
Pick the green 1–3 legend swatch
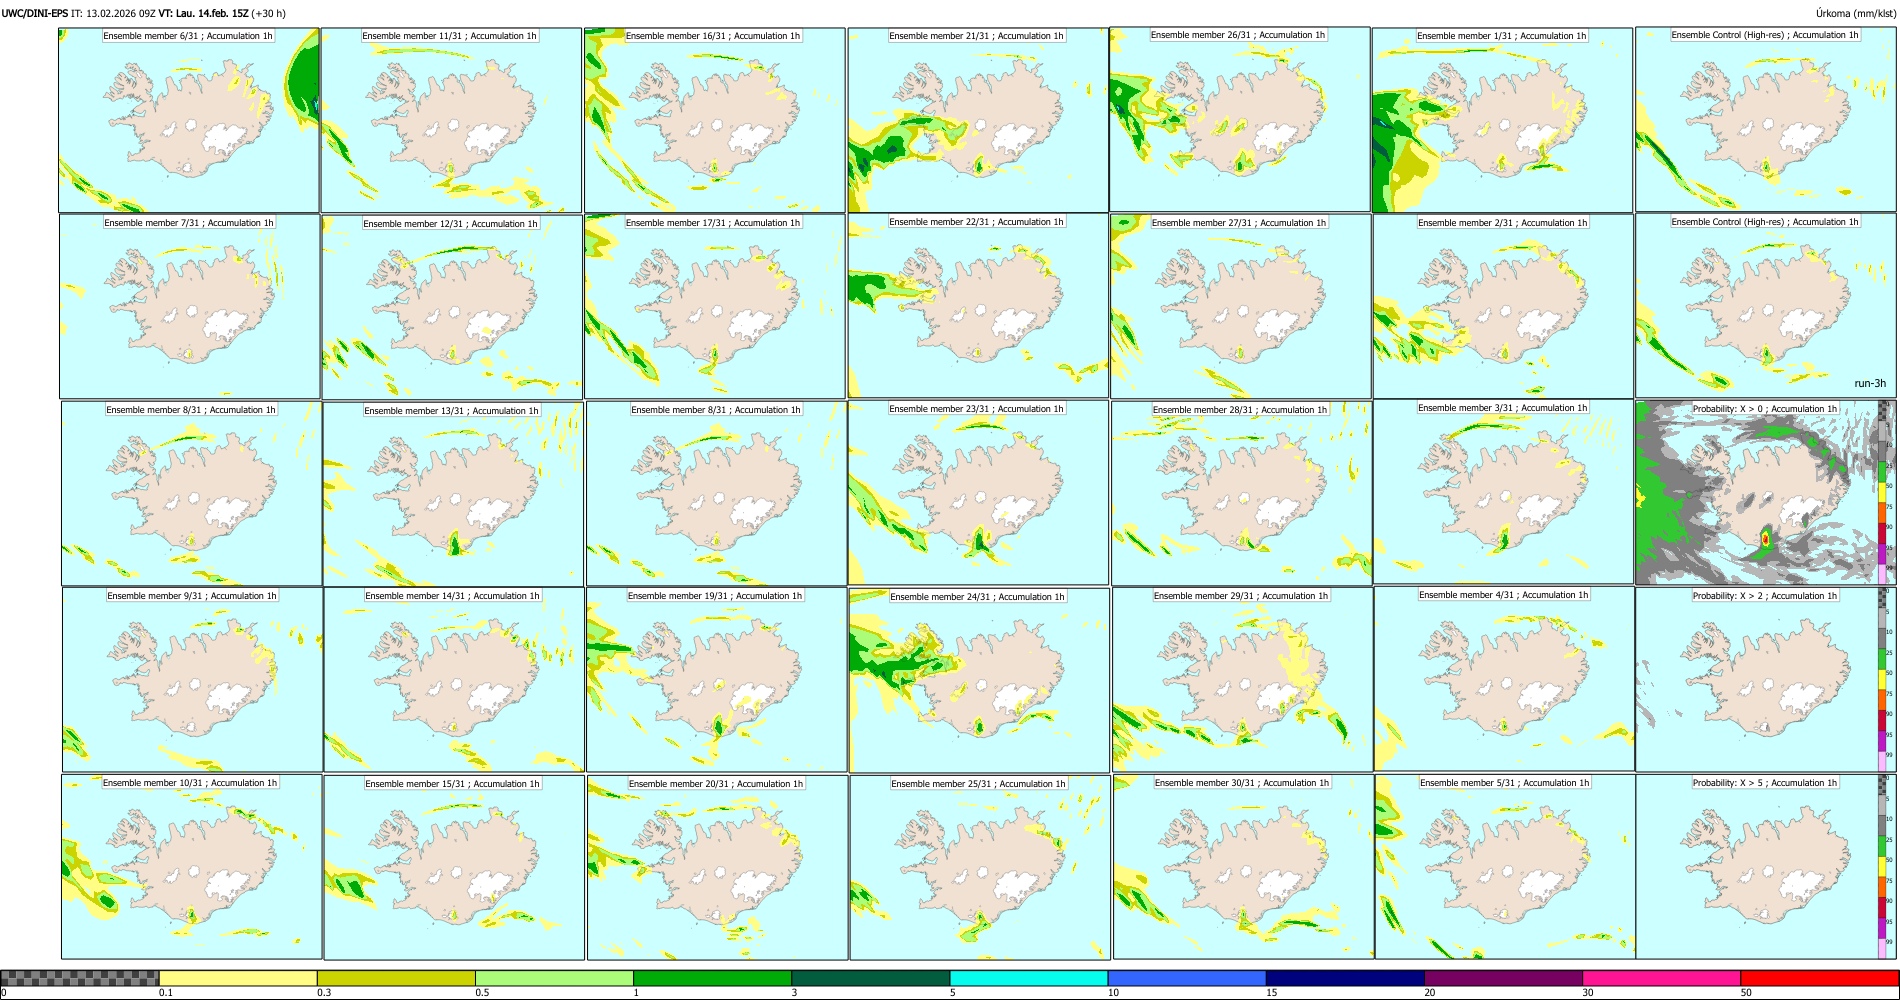tap(712, 978)
